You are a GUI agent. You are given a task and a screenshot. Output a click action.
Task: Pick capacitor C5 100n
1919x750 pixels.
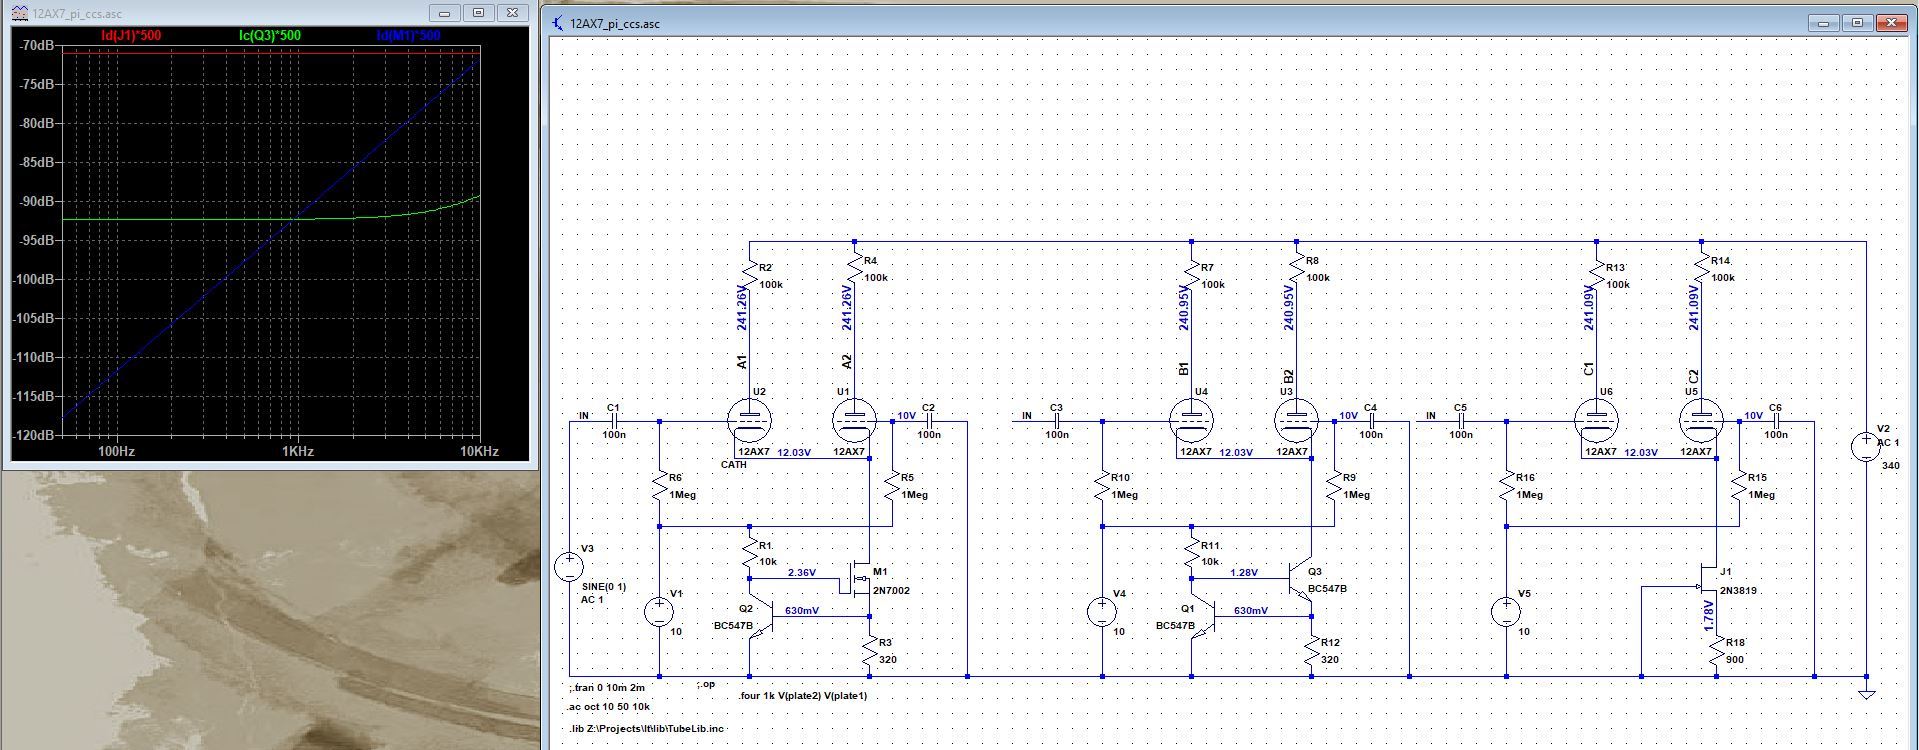click(1460, 421)
